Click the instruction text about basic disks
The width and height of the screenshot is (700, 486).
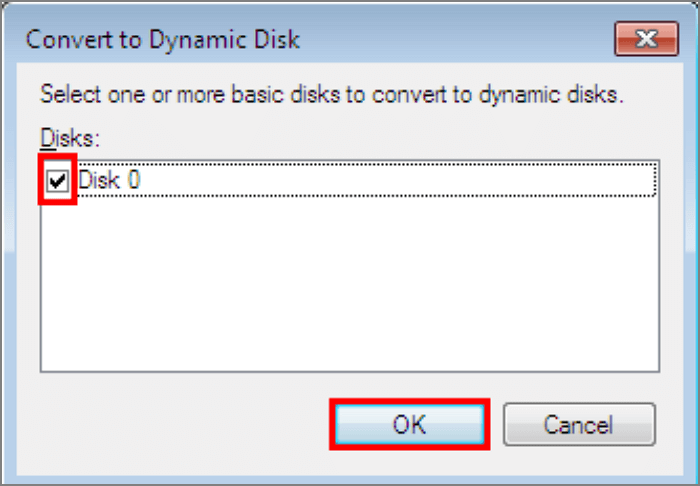pyautogui.click(x=331, y=96)
